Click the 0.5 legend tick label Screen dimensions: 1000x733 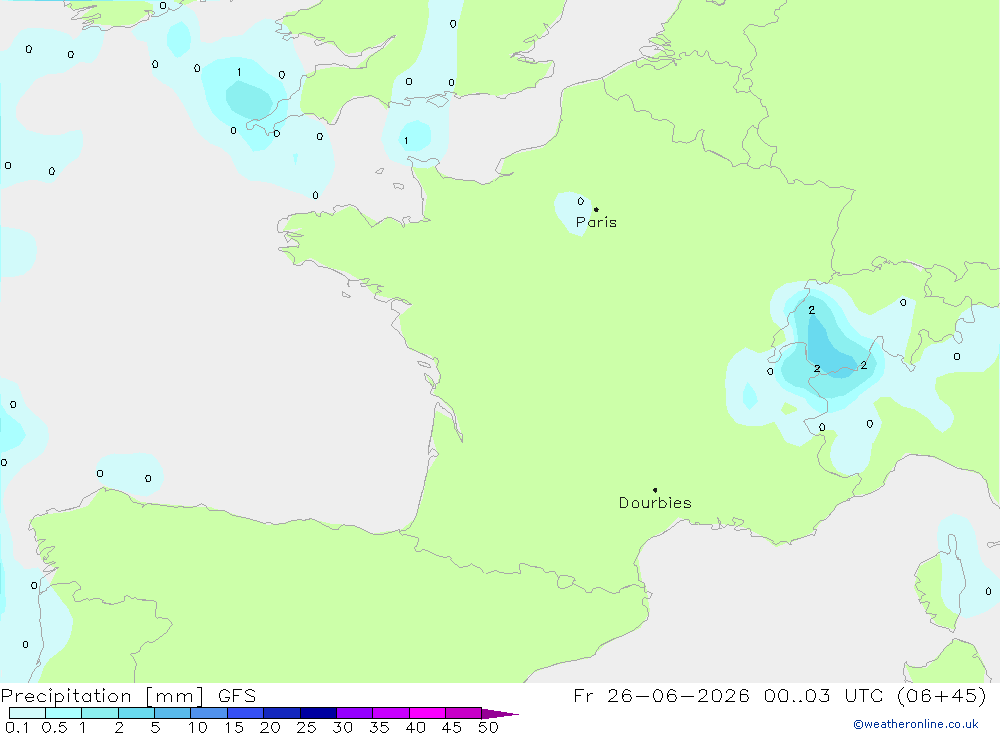pyautogui.click(x=54, y=727)
